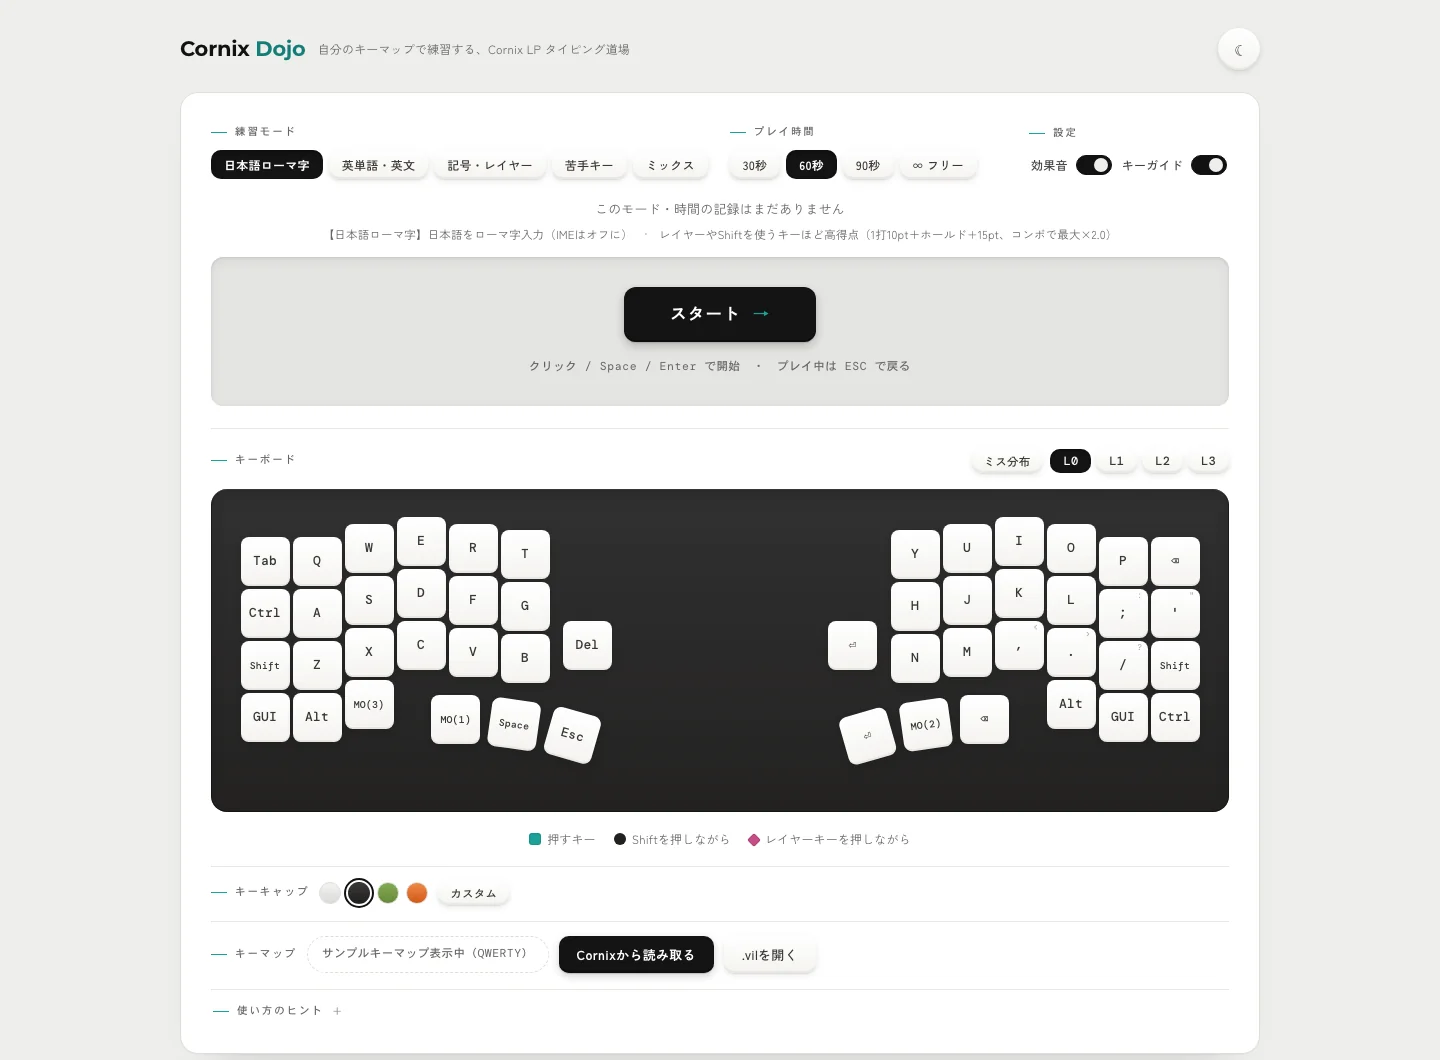The image size is (1440, 1060).
Task: Open a .vil file with .vilを開く
Action: (x=768, y=955)
